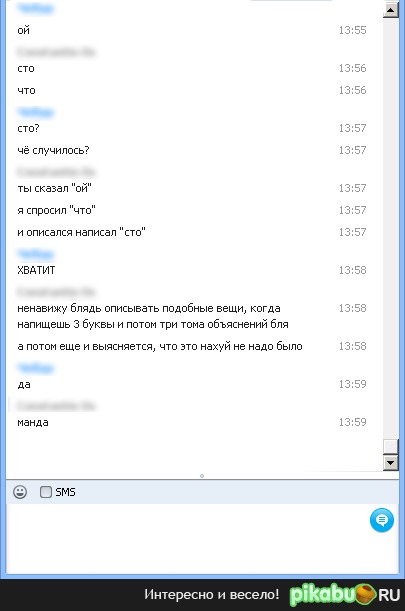This screenshot has height=611, width=405.
Task: Select the message starting with "ненавижу"
Action: point(153,316)
